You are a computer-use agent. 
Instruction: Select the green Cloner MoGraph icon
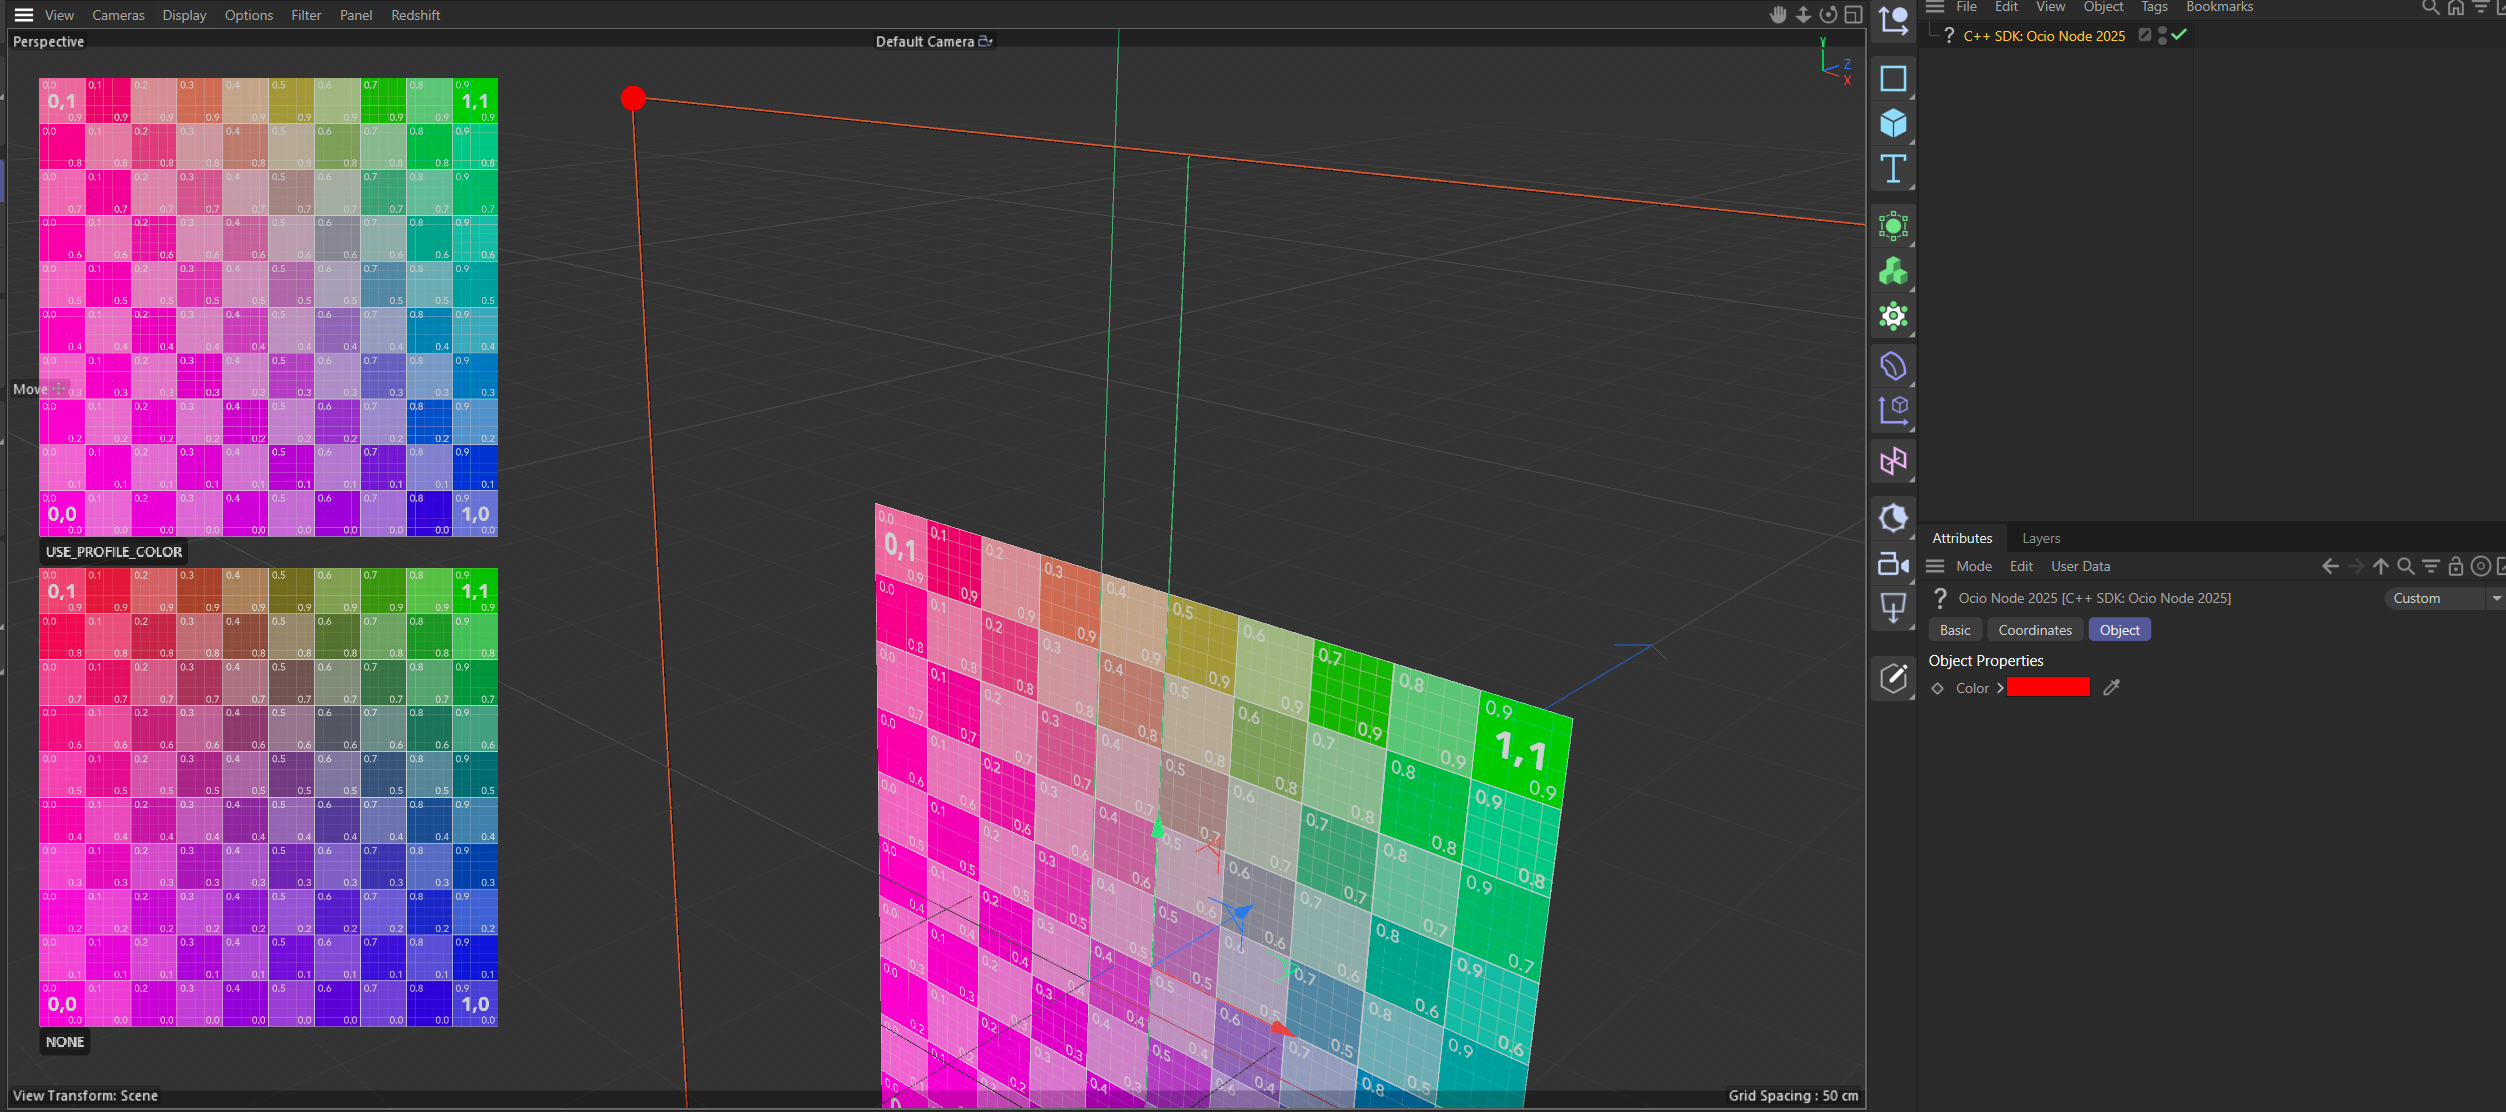(1892, 271)
